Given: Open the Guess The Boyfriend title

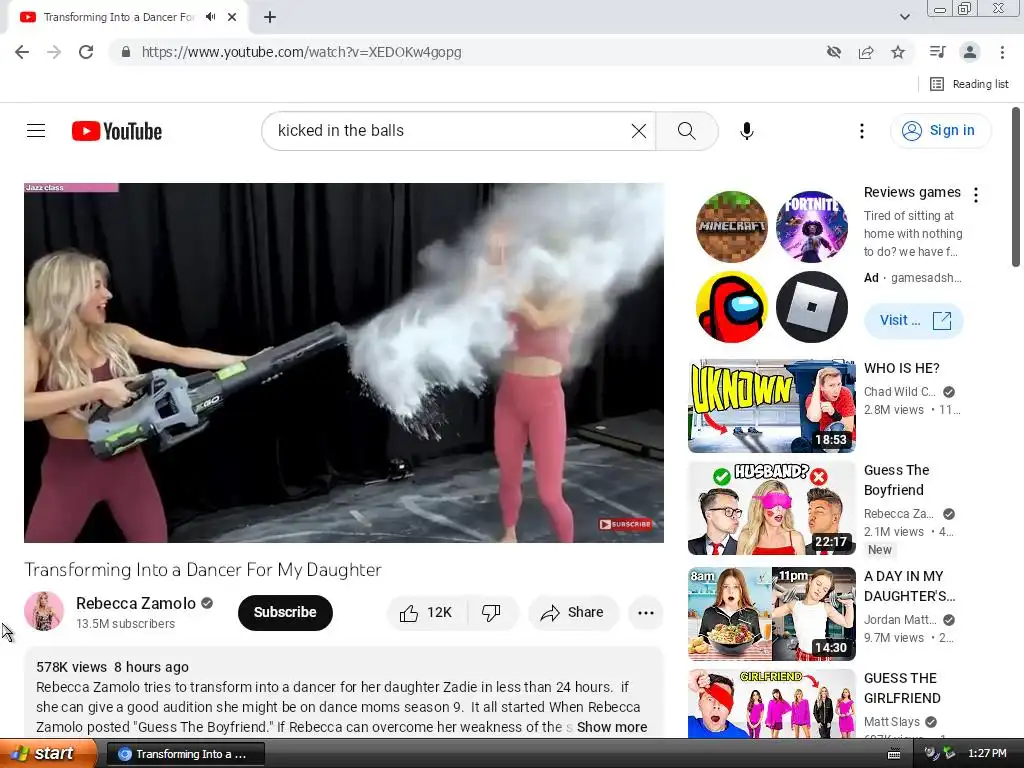Looking at the screenshot, I should tap(896, 480).
